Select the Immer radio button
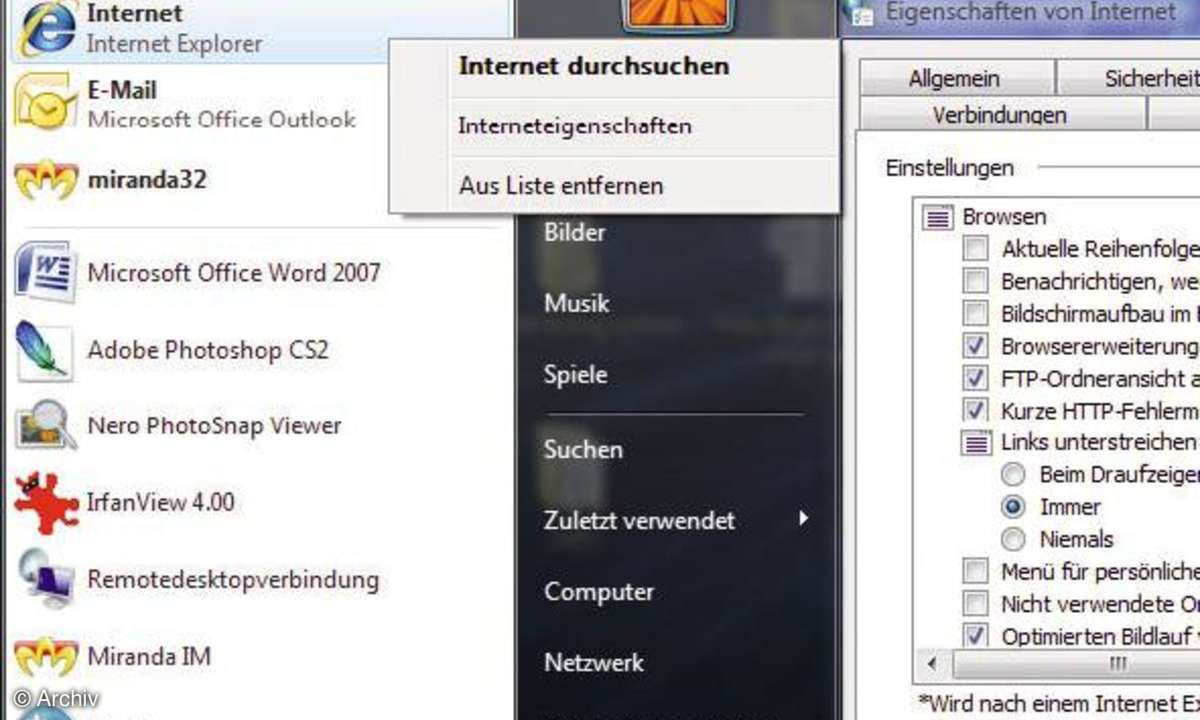Screen dimensions: 1200x720 click(x=1014, y=507)
